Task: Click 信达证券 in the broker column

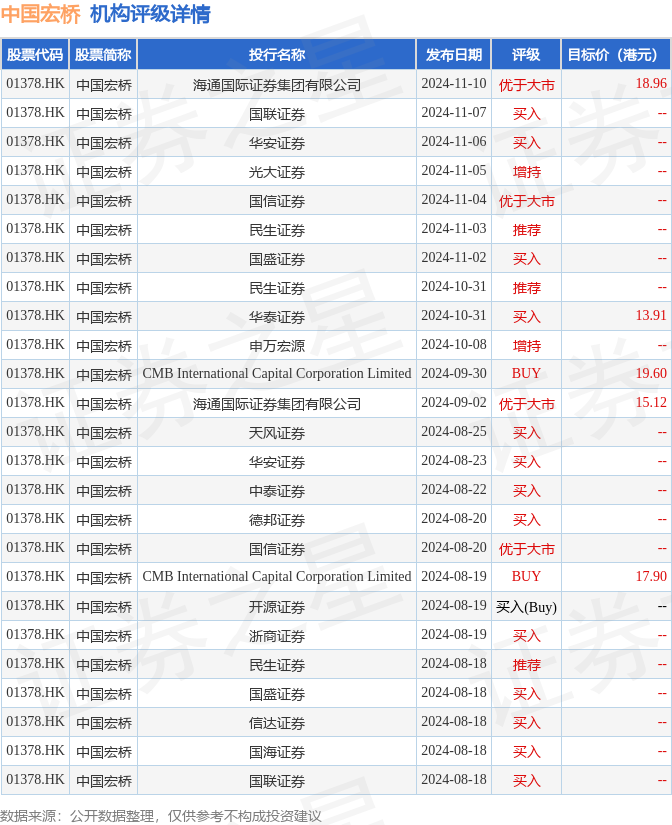Action: [277, 723]
